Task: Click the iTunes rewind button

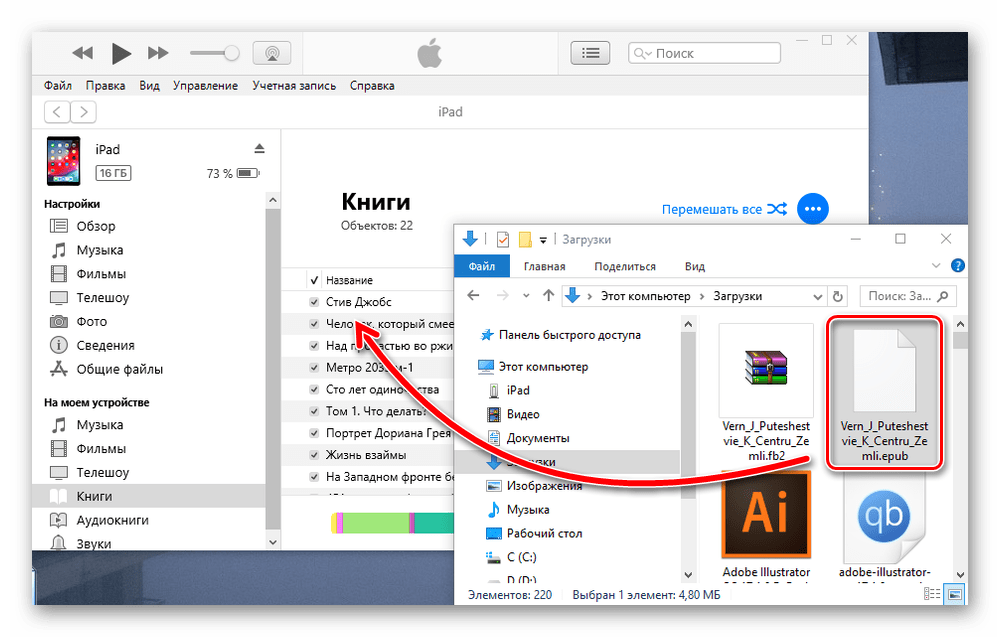Action: click(x=82, y=53)
